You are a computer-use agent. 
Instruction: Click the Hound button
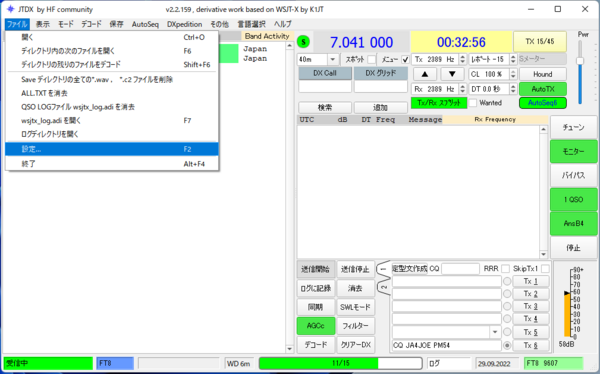[543, 74]
